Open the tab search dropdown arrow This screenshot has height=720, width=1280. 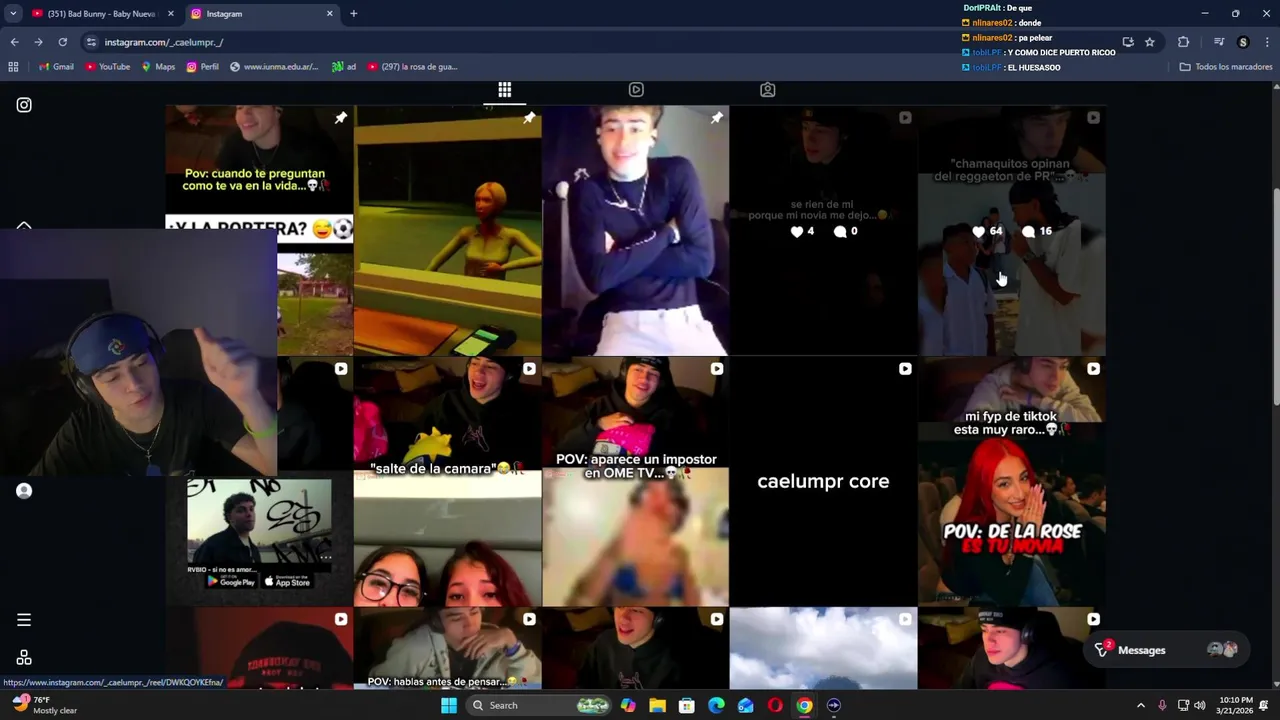(x=13, y=14)
